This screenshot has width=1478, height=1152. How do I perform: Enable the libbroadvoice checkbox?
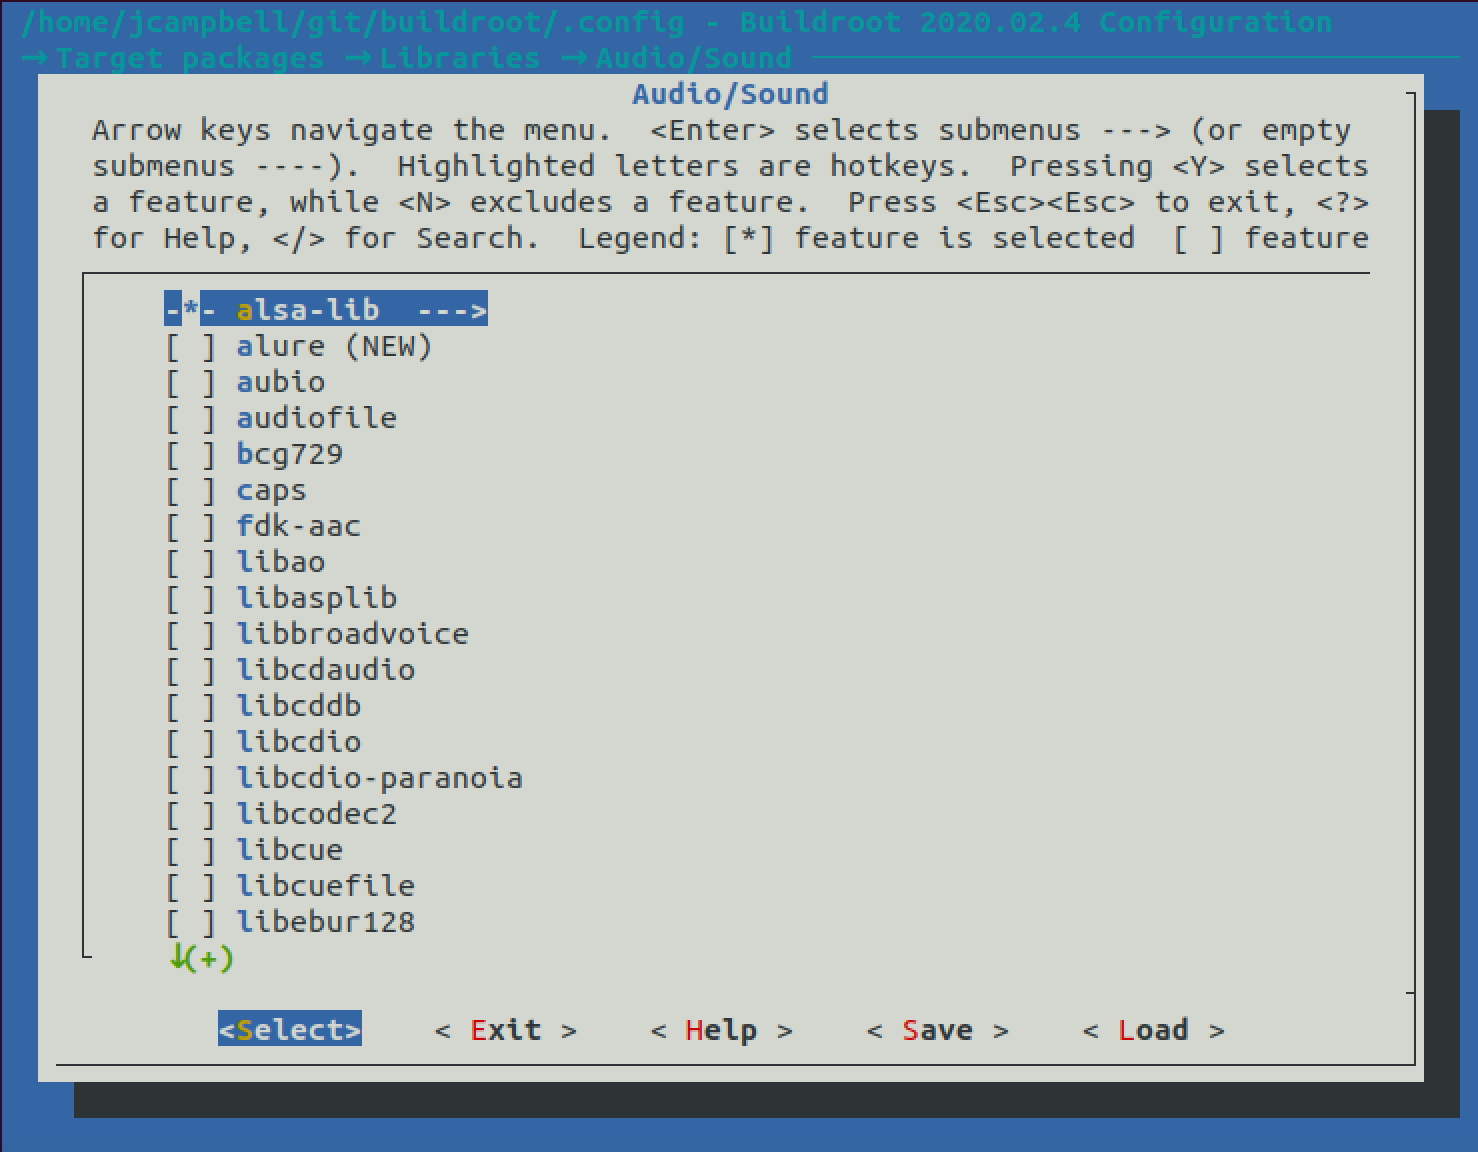[x=190, y=635]
